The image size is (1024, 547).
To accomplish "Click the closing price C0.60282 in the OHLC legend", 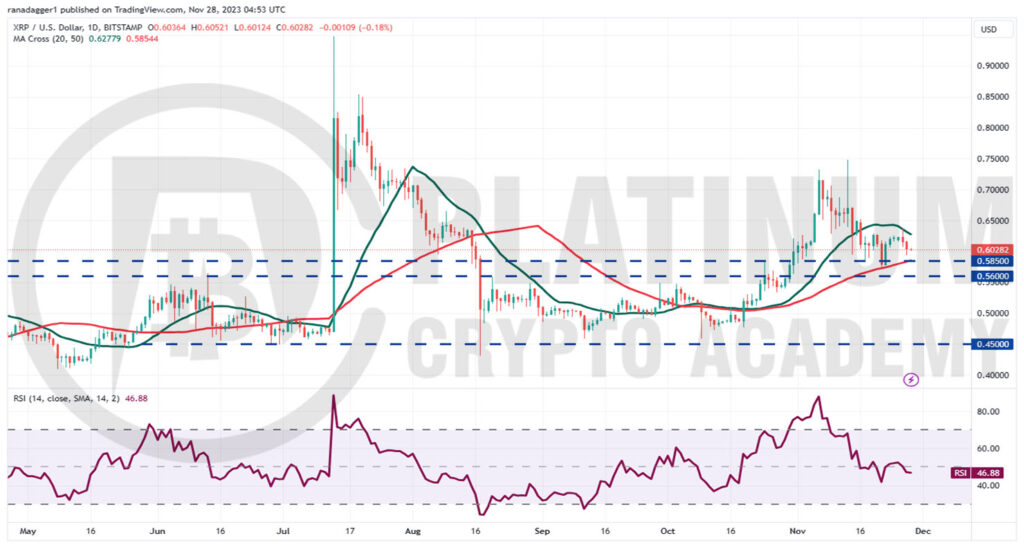I will [297, 27].
